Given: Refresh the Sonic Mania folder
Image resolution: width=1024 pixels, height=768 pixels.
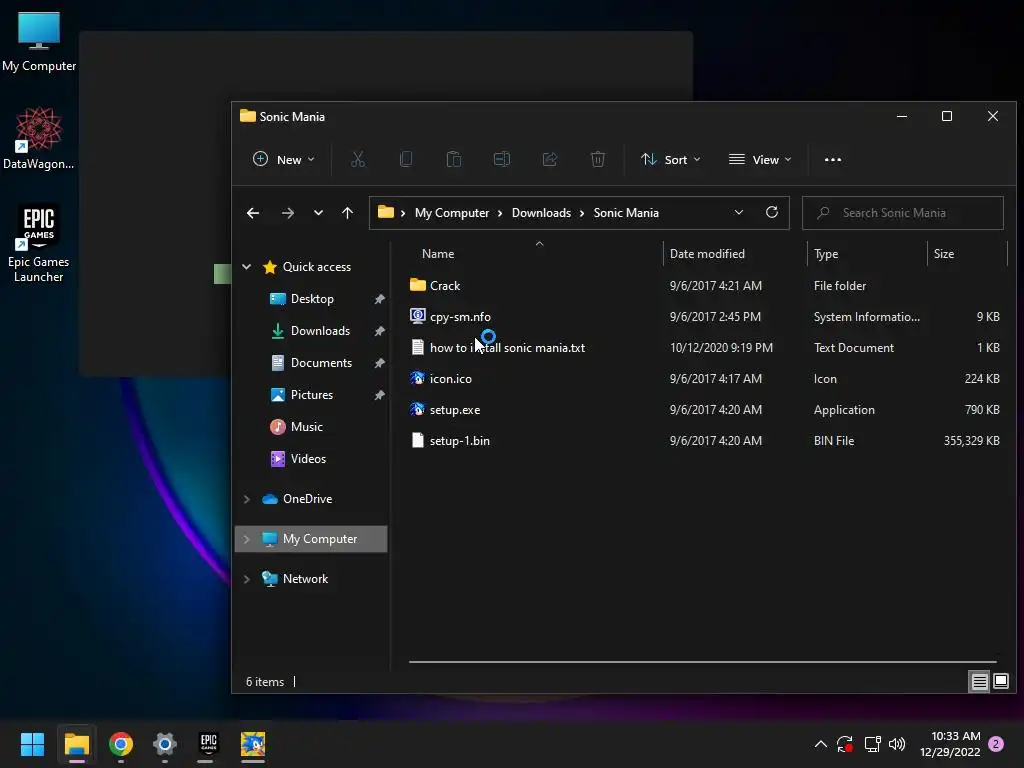Looking at the screenshot, I should [771, 212].
